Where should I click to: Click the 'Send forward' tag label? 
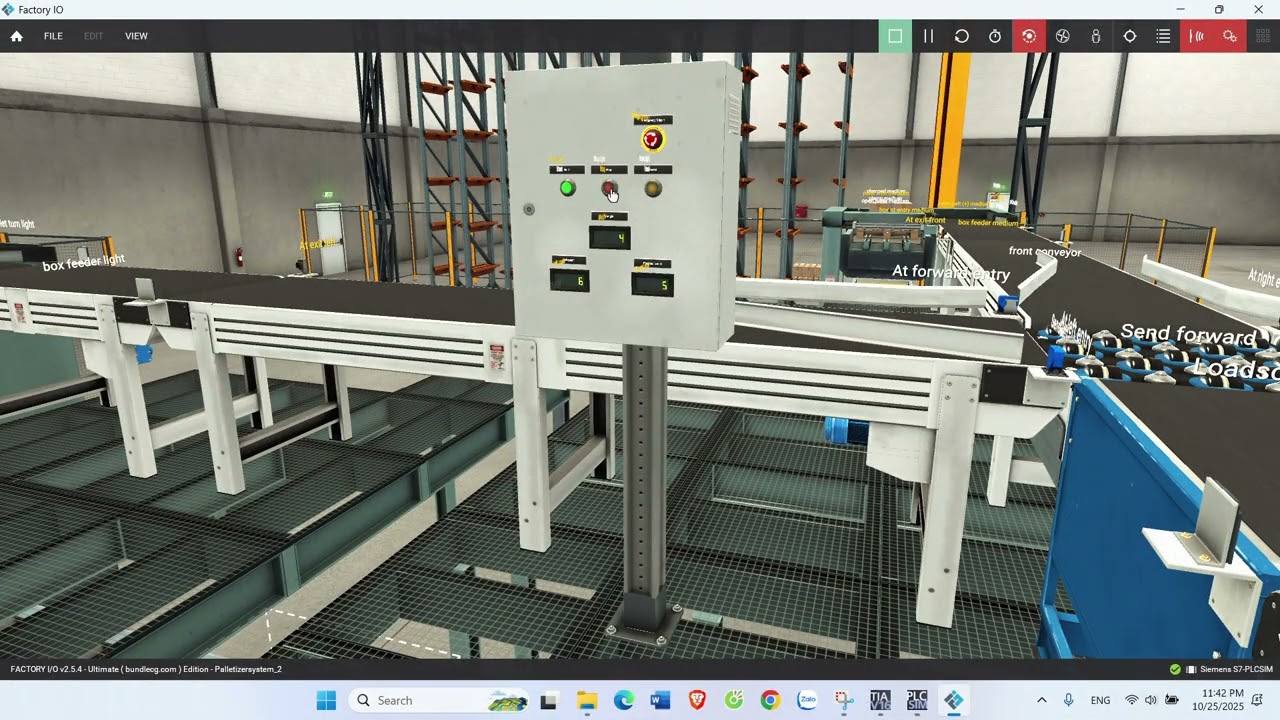coord(1188,335)
